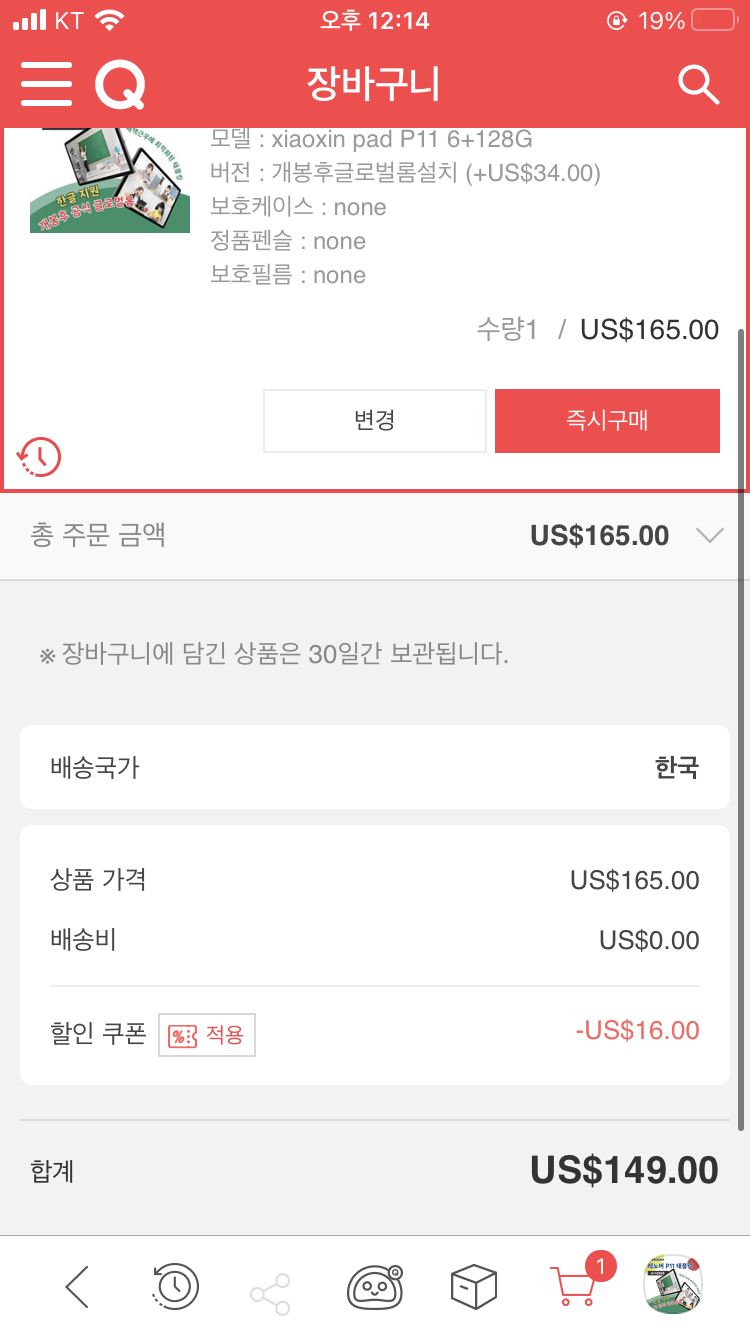Go back with bottom arrow
Screen dimensions: 750x1334
point(77,1286)
